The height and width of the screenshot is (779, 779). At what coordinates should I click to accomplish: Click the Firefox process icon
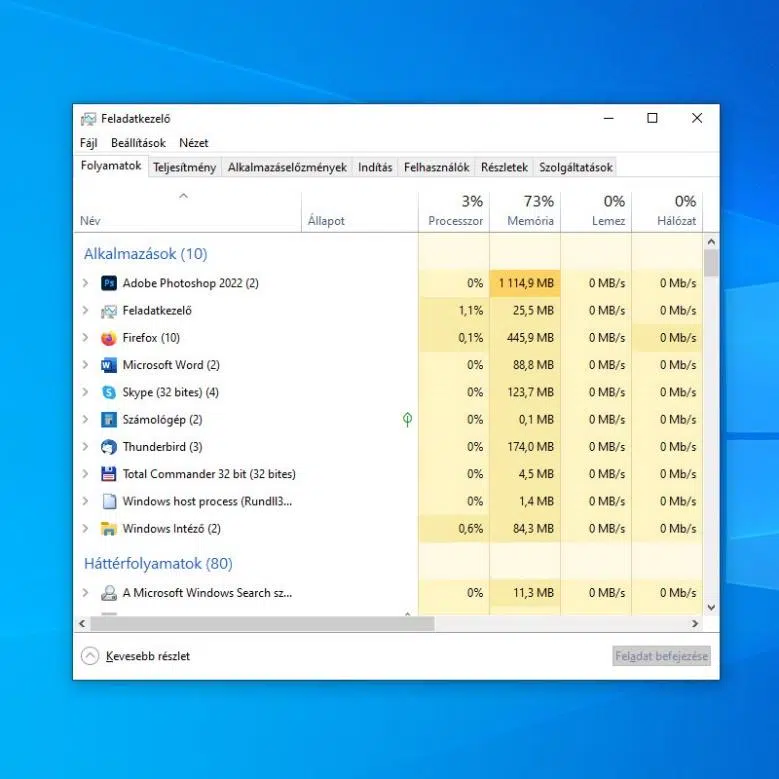[109, 338]
